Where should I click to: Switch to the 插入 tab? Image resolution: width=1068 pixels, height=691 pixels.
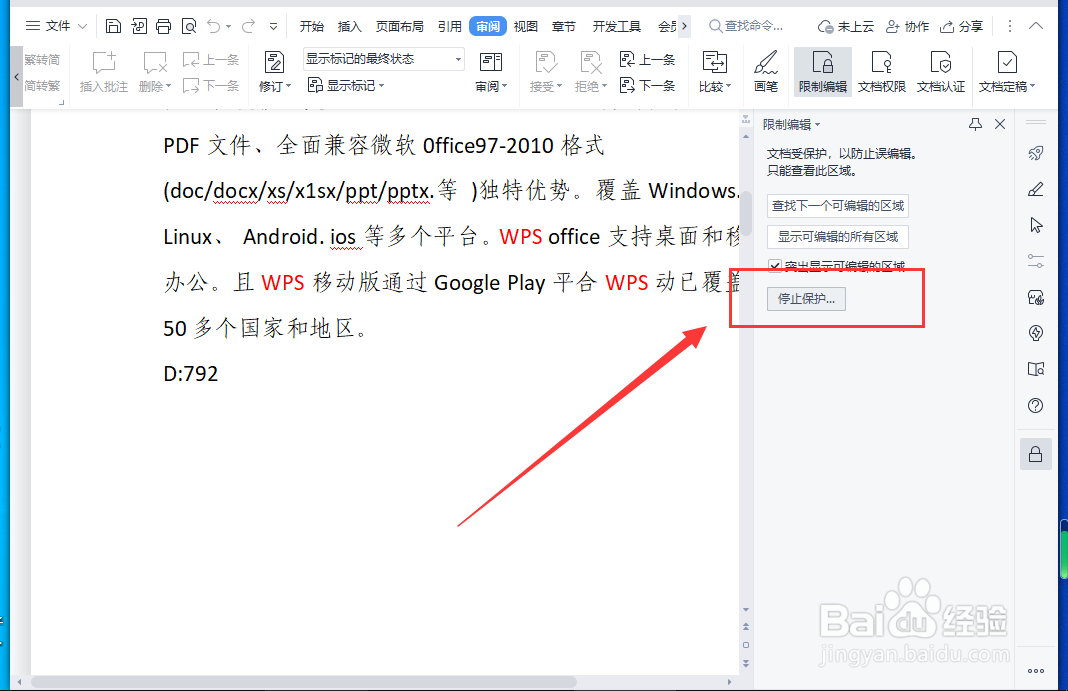click(349, 27)
